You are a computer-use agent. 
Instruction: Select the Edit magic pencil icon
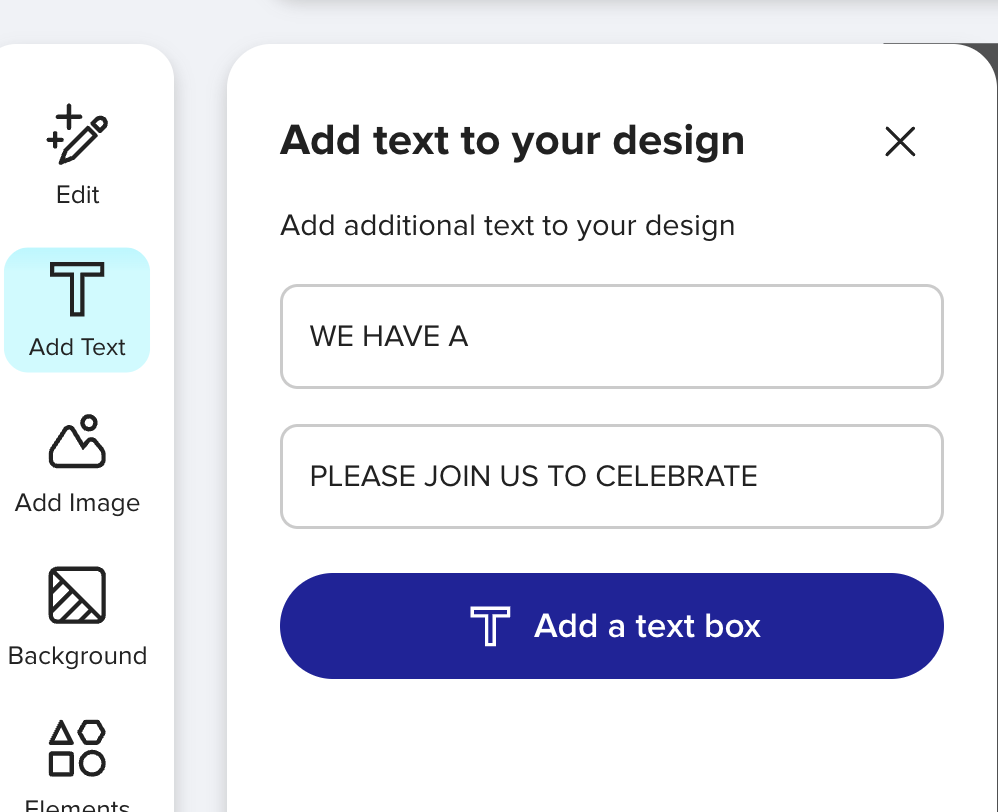[x=77, y=134]
